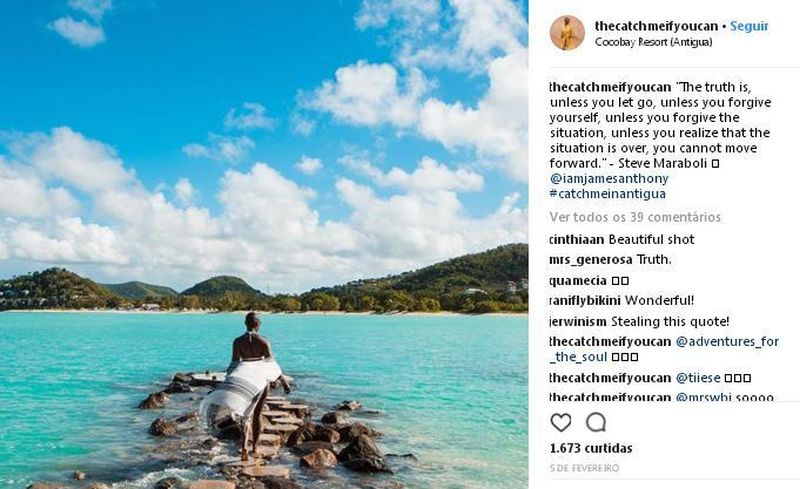Open cinthiaan commenter profile
Viewport: 800px width, 489px height.
click(x=577, y=239)
